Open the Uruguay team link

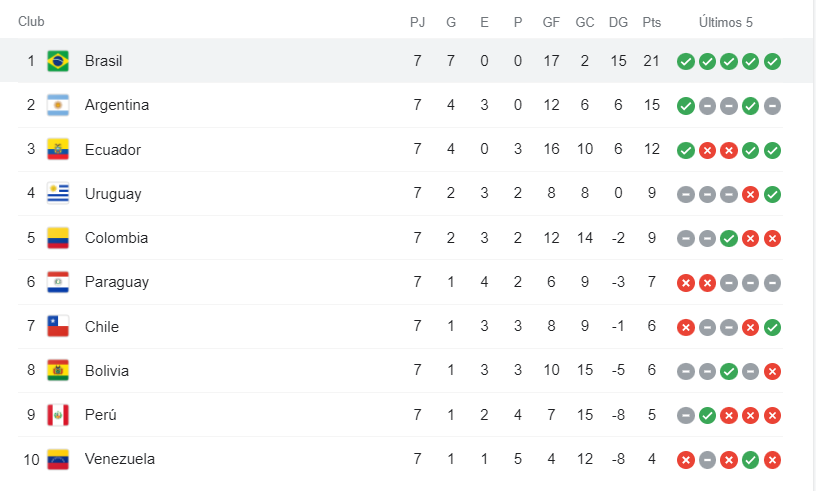coord(113,194)
